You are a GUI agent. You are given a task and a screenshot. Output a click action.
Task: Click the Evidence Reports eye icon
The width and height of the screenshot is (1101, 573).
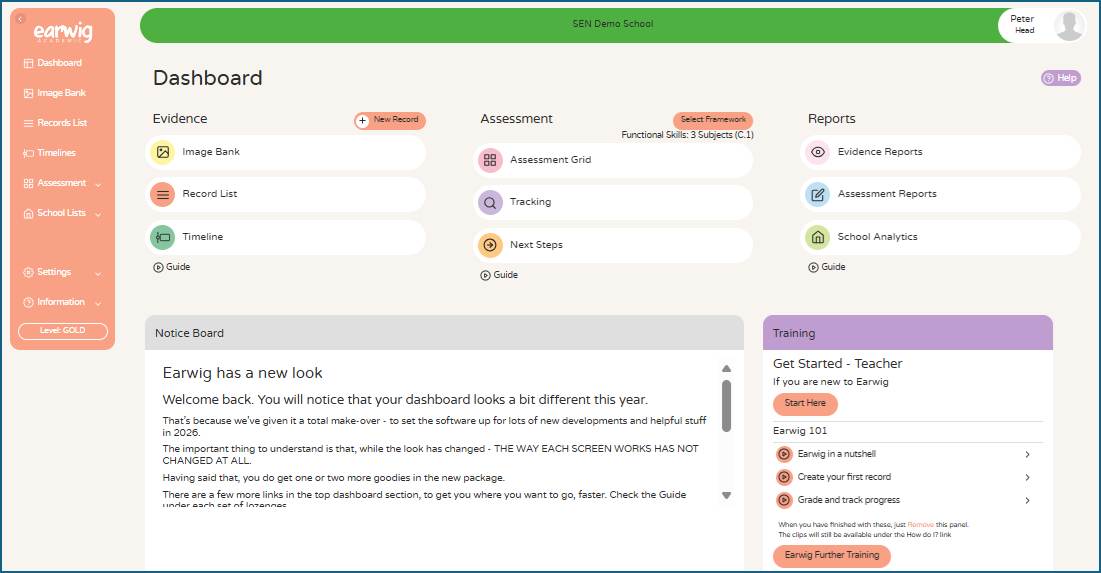point(817,152)
